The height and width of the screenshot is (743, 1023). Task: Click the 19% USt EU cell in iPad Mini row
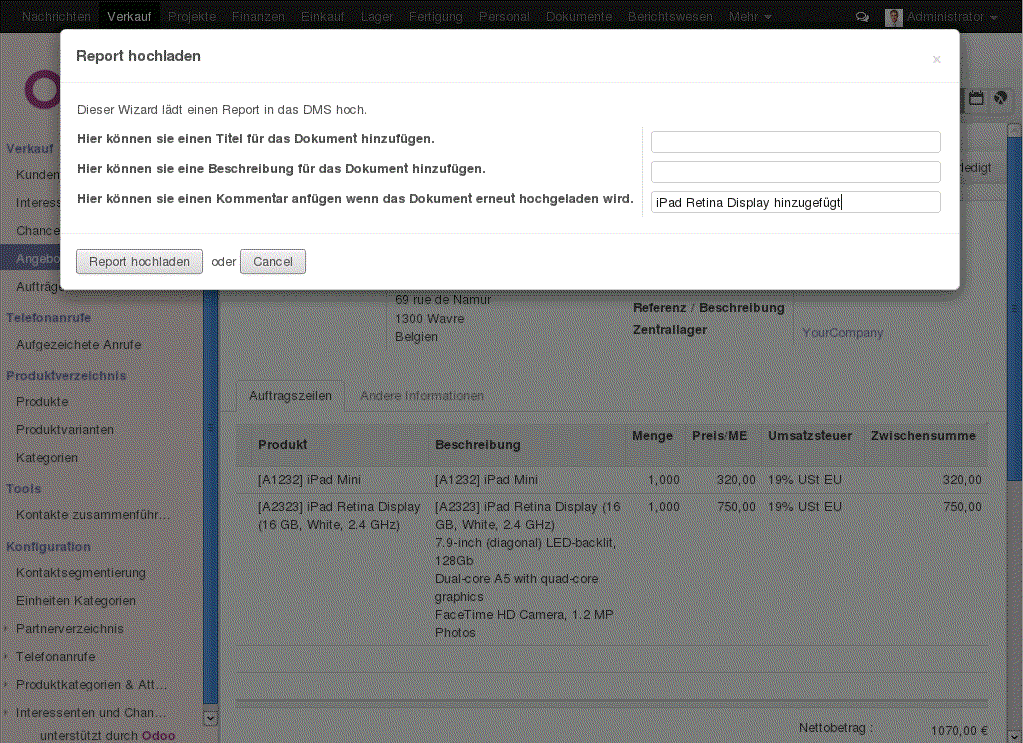[x=804, y=480]
